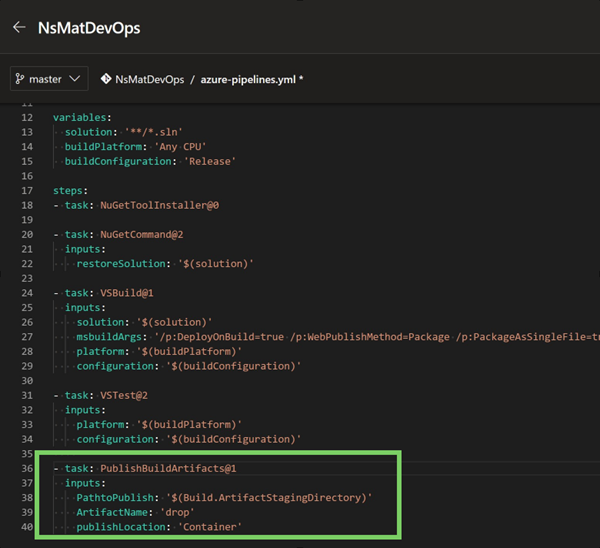Open the NsMatDevOps repository breadcrumb link

coord(150,80)
